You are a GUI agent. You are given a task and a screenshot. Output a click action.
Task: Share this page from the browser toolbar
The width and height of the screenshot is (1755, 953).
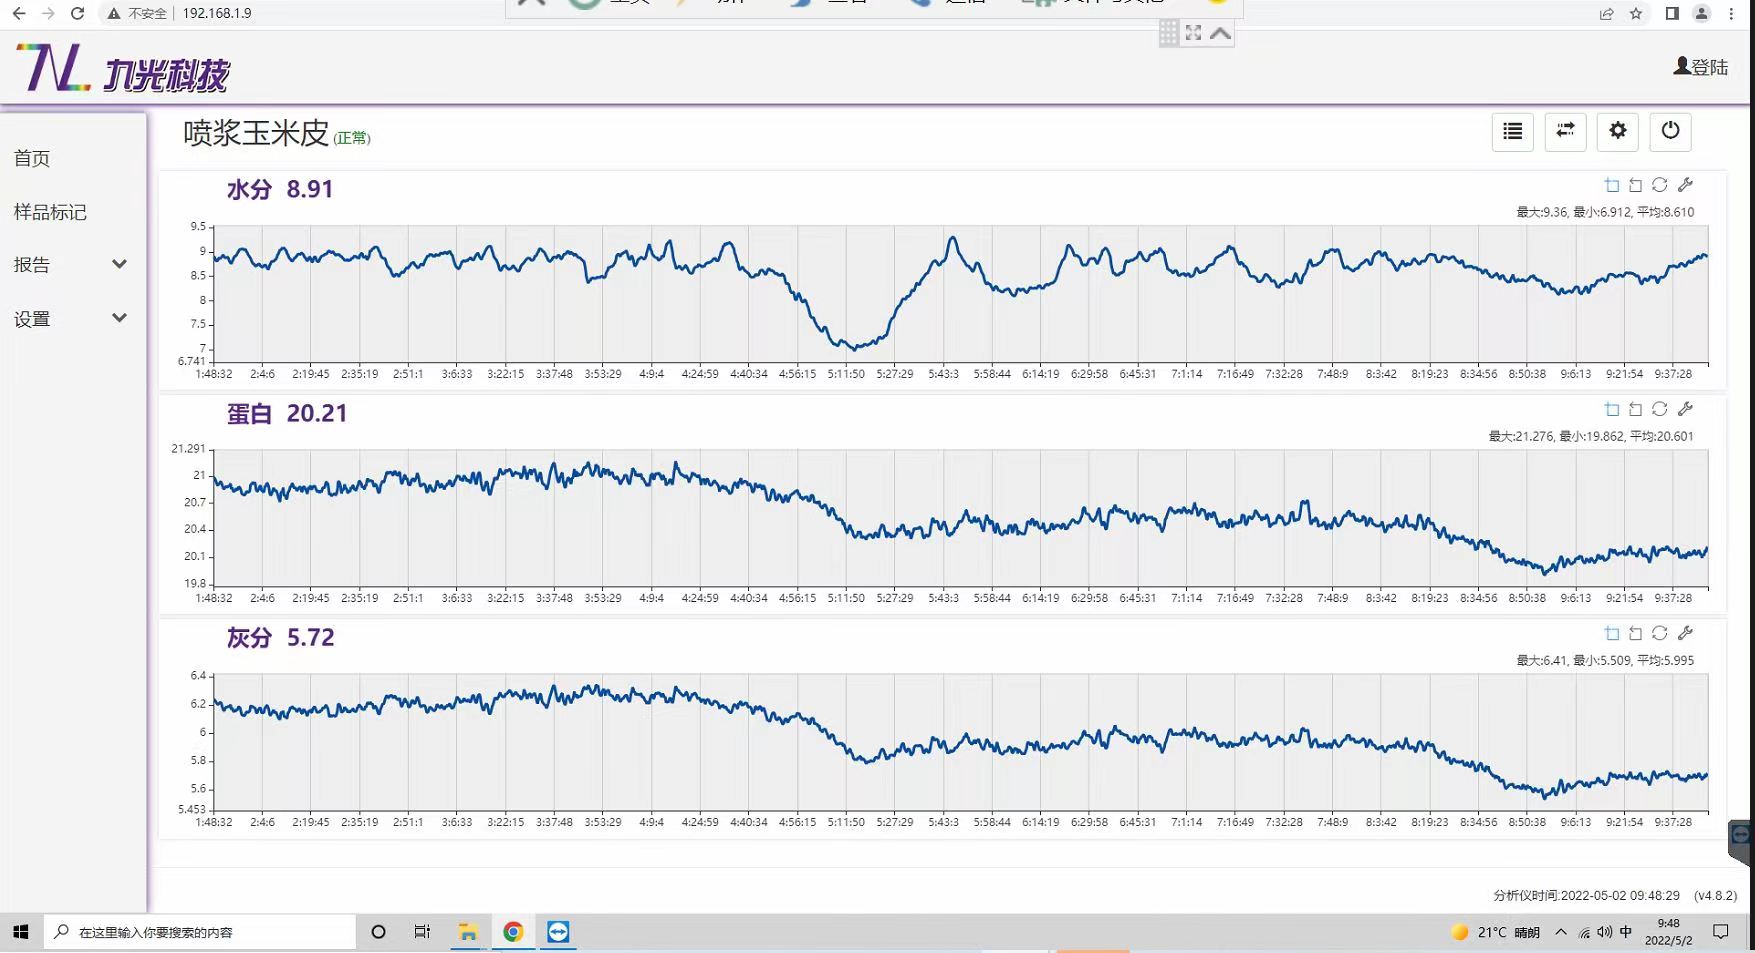point(1606,14)
